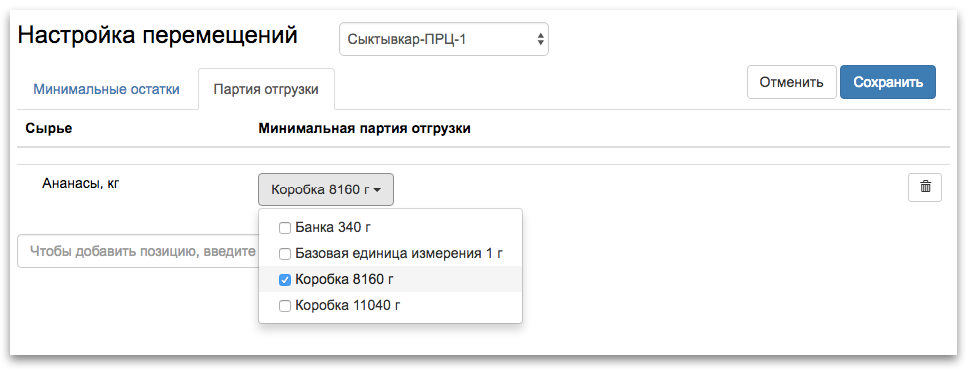Focus the add-position search input field
974x373 pixels.
point(138,251)
